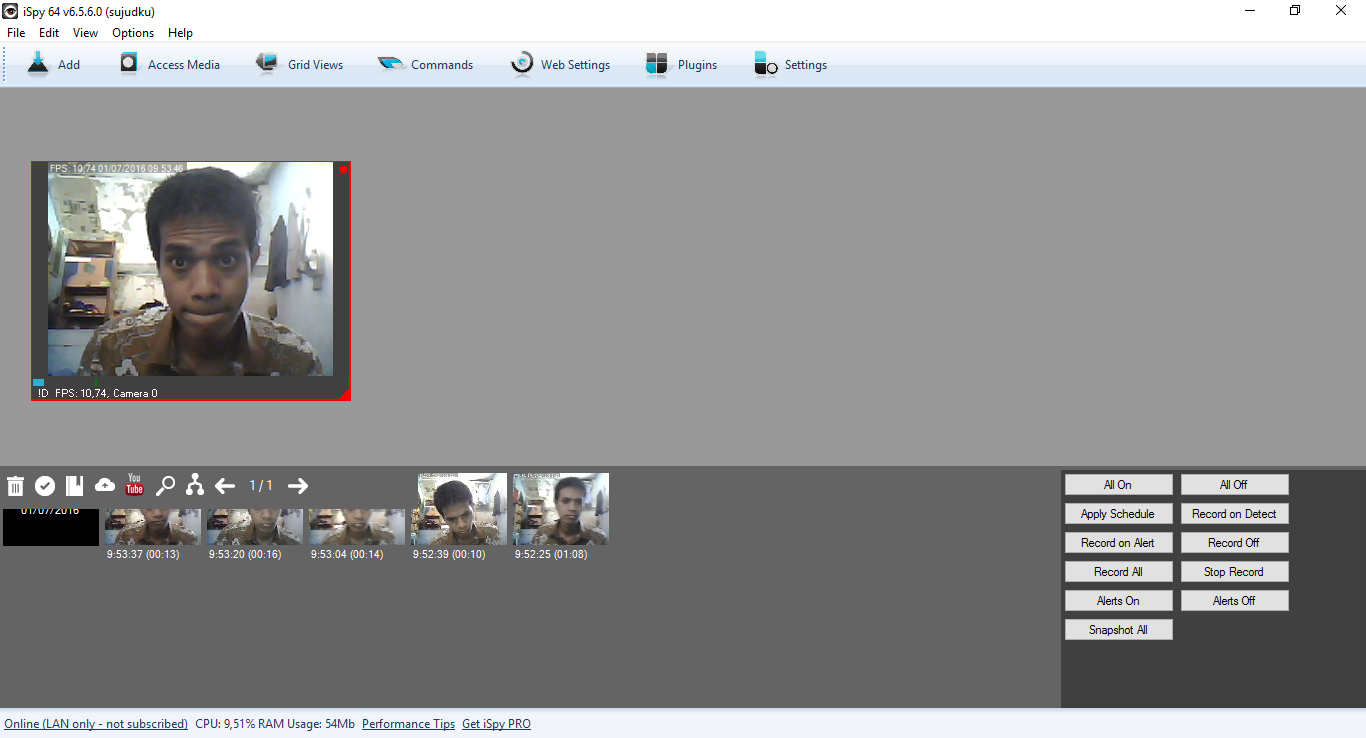Enable Alerts On for all cameras
This screenshot has height=738, width=1366.
[1118, 600]
